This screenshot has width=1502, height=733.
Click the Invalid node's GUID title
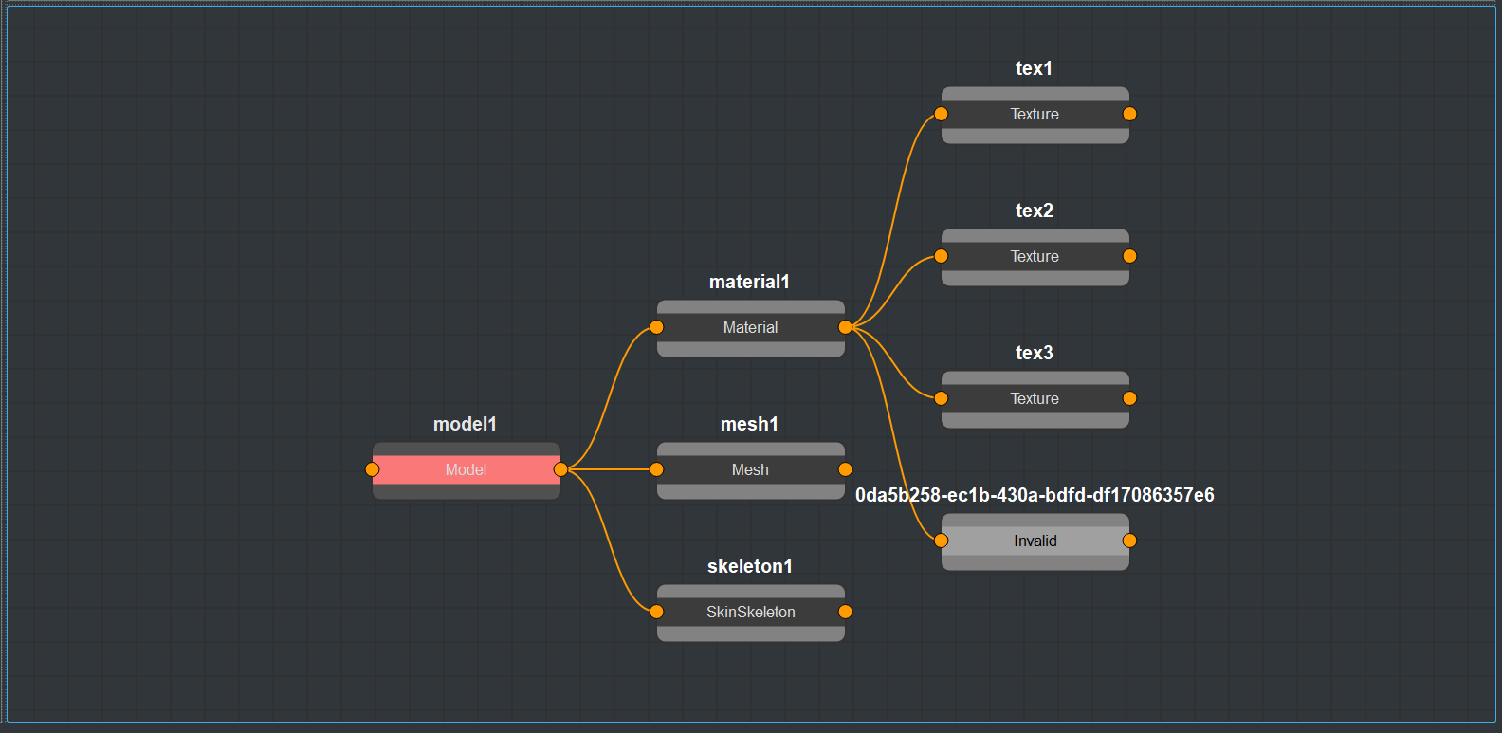coord(1034,495)
